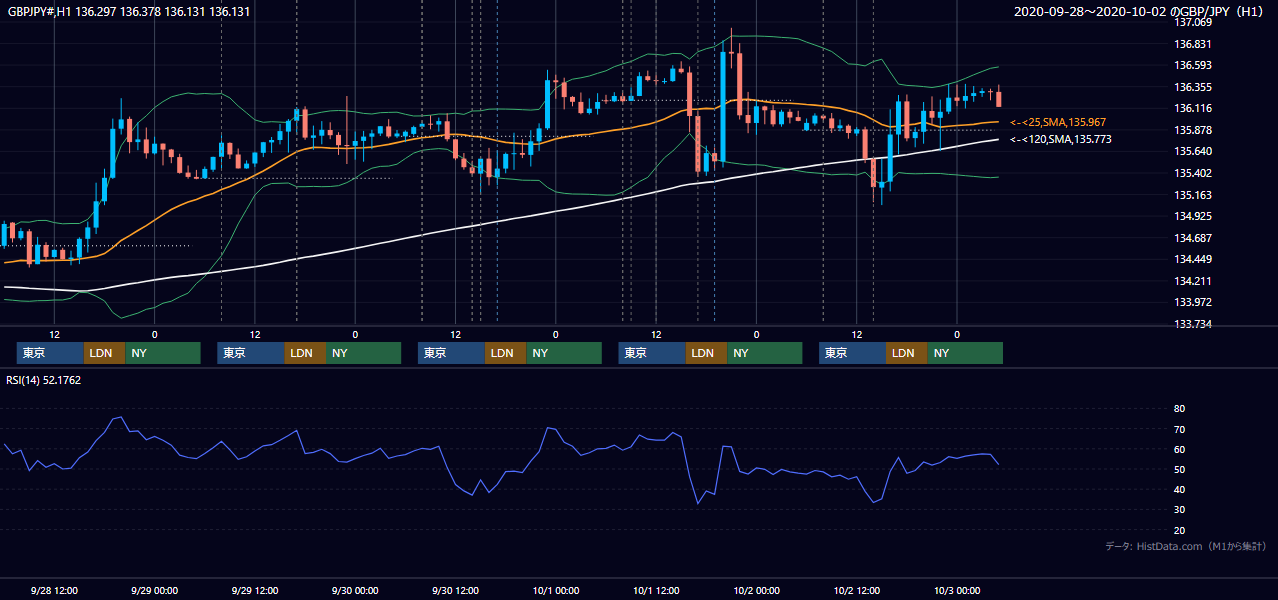Click the date label 10/1 12:00
The image size is (1278, 600).
click(656, 590)
